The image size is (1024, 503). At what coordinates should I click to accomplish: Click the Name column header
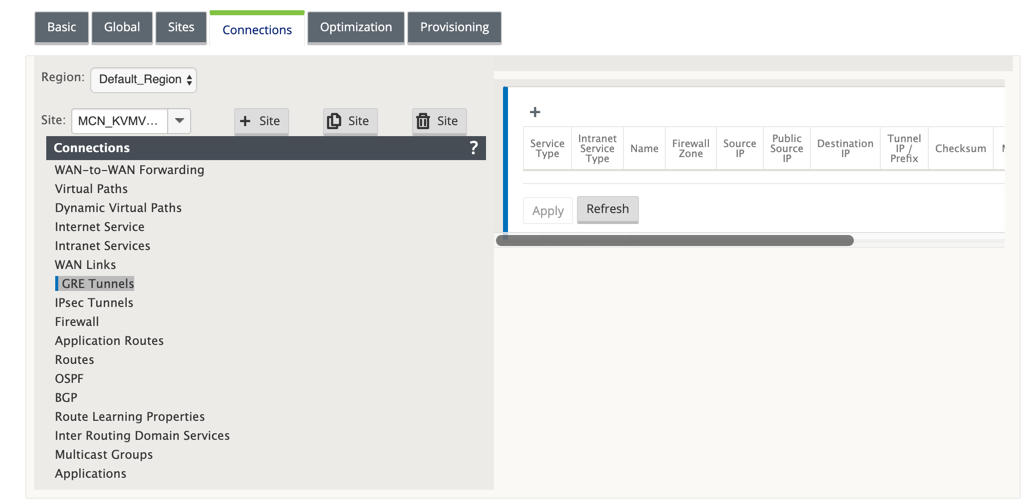[x=644, y=148]
